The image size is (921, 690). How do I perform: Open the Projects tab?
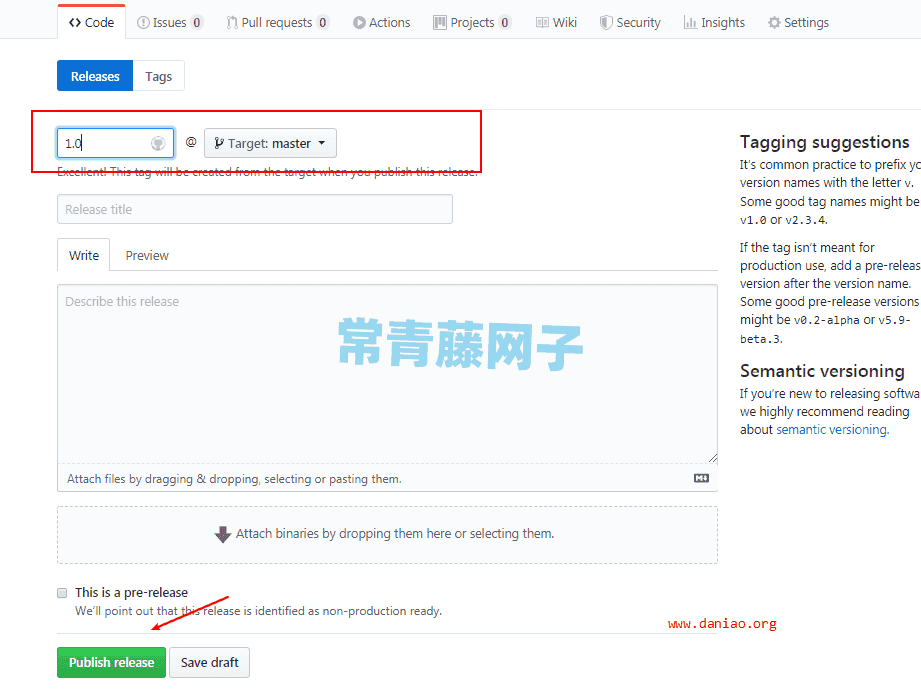tap(472, 22)
